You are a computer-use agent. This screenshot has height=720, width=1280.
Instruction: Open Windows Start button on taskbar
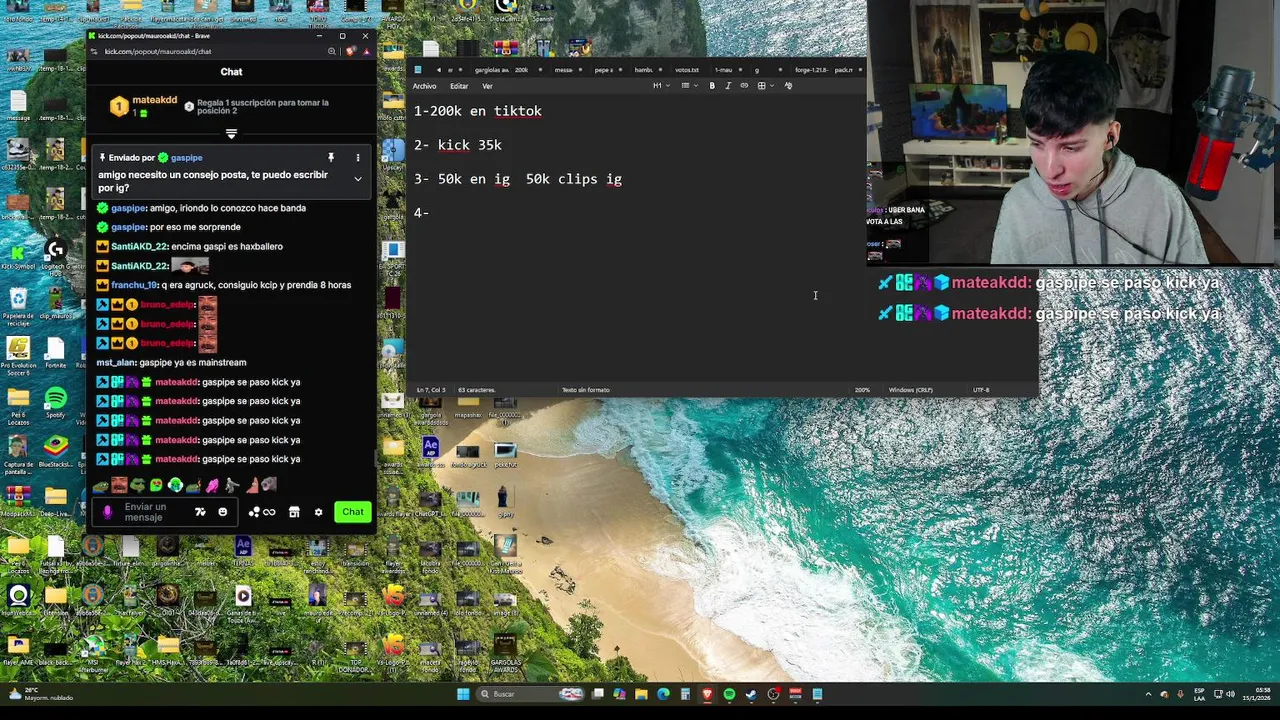463,694
